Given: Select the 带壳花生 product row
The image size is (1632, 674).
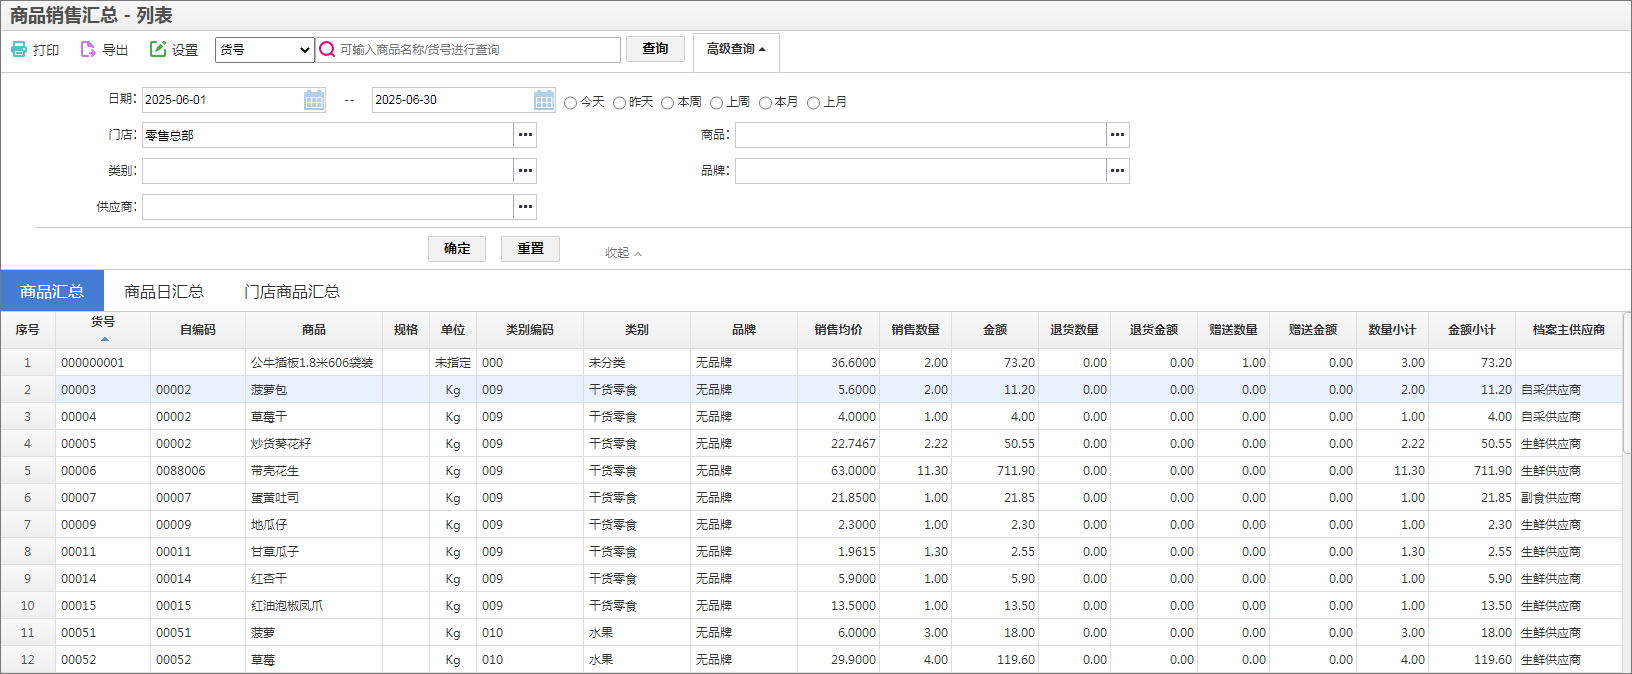Looking at the screenshot, I should click(811, 470).
